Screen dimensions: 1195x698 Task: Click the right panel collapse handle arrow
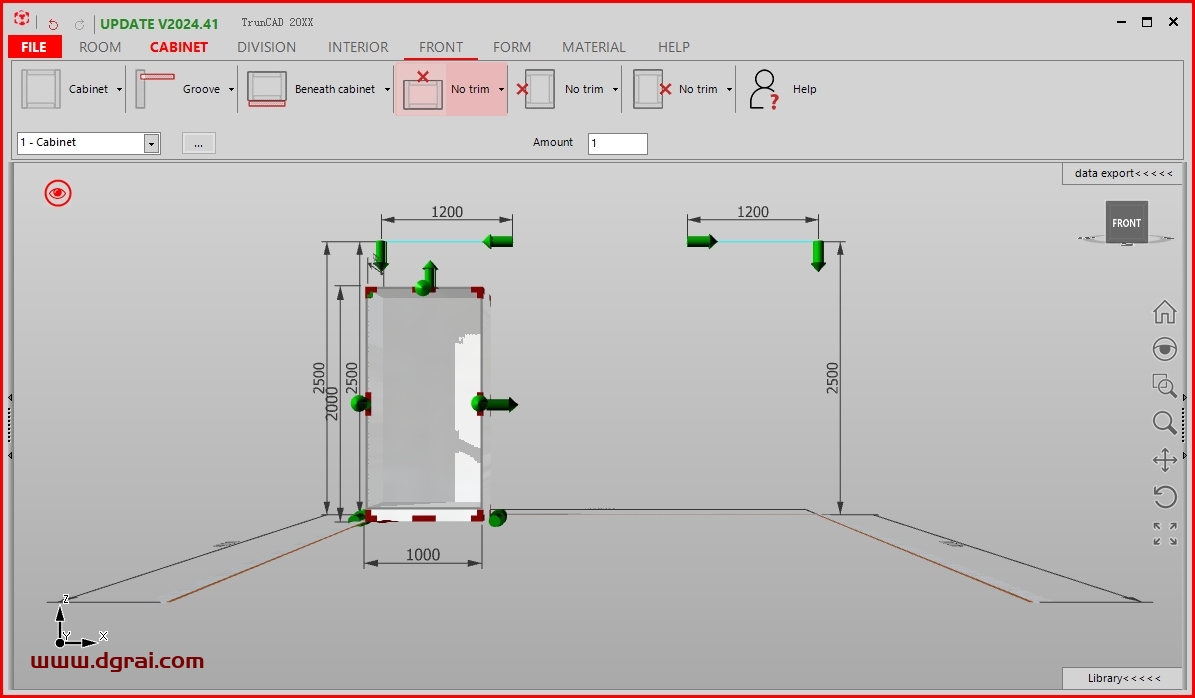[1184, 398]
